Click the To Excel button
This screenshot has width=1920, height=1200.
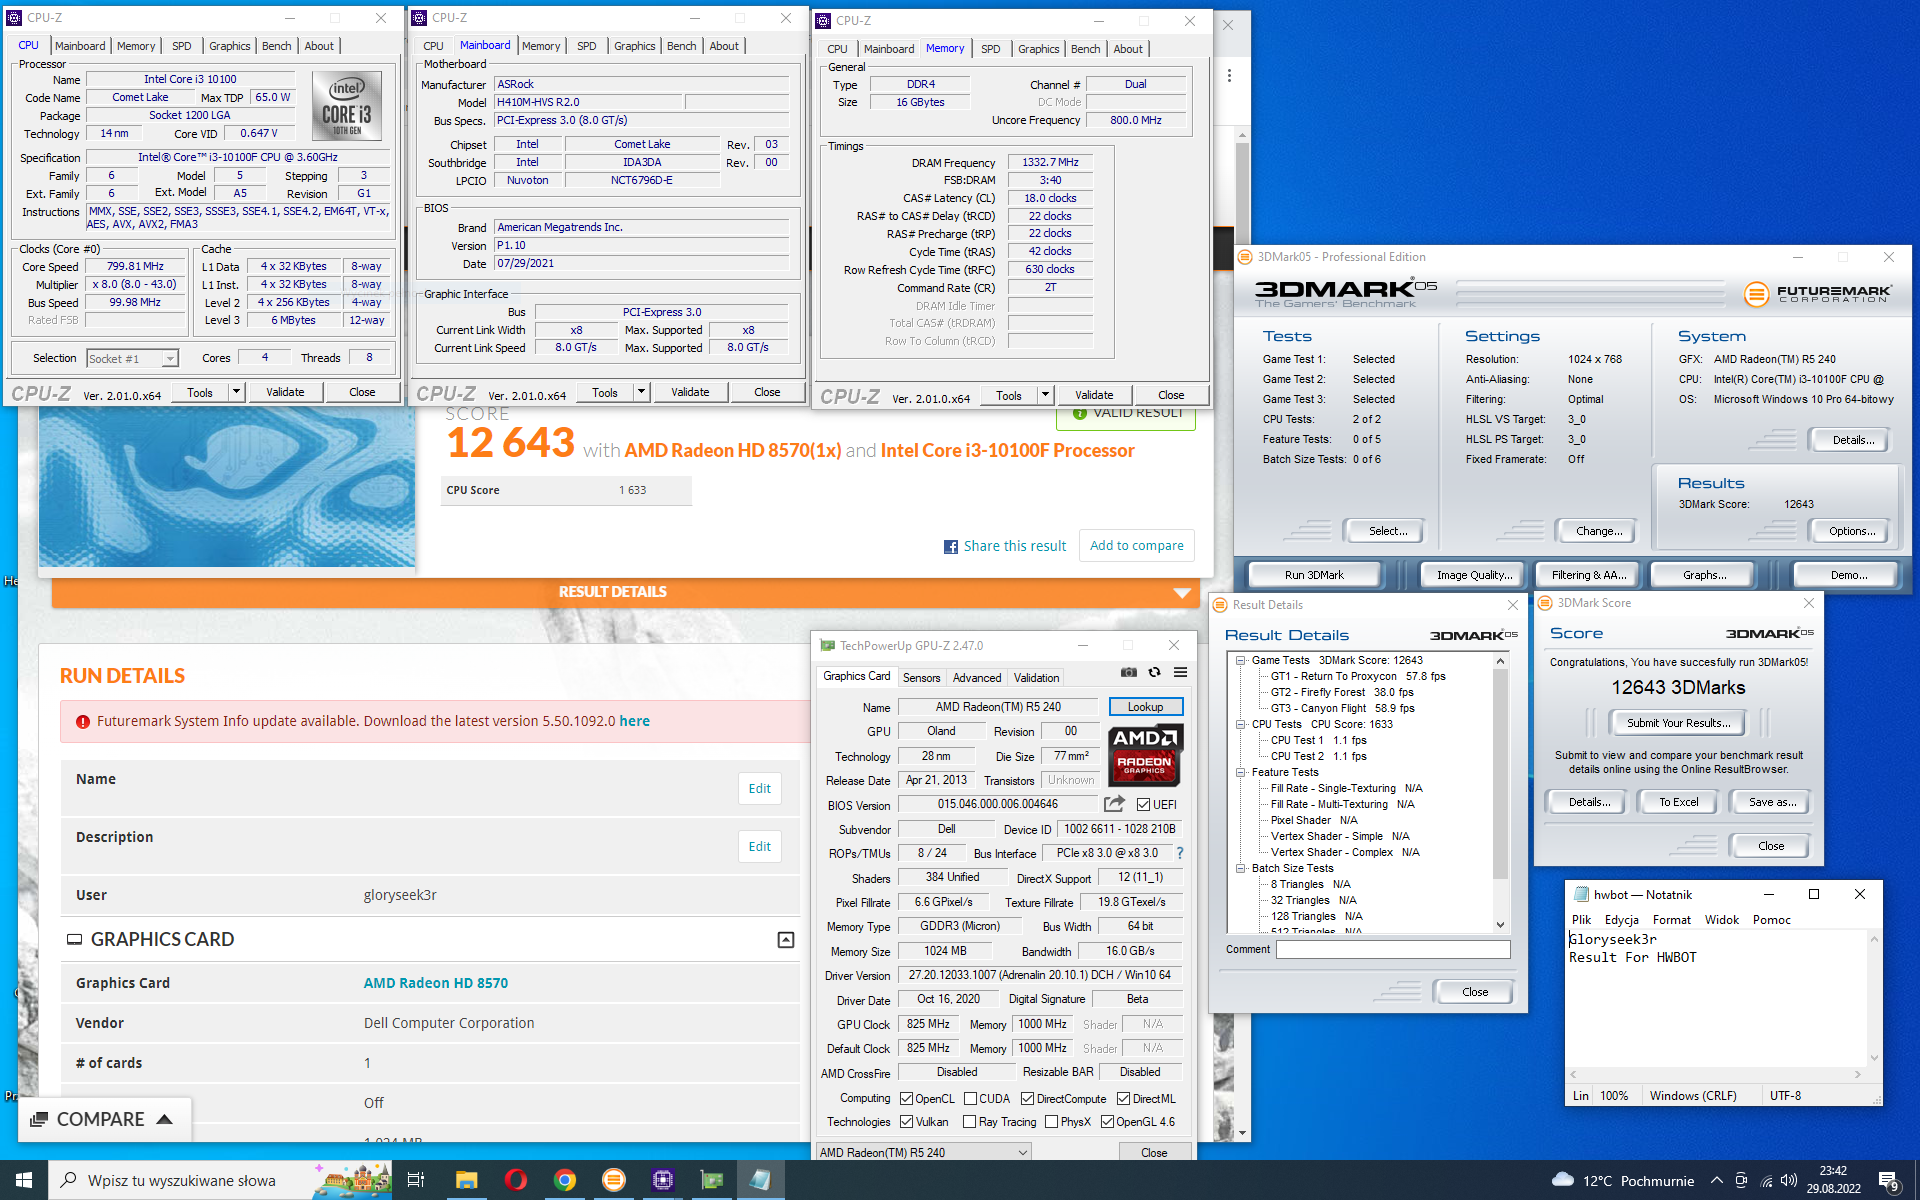(1678, 802)
